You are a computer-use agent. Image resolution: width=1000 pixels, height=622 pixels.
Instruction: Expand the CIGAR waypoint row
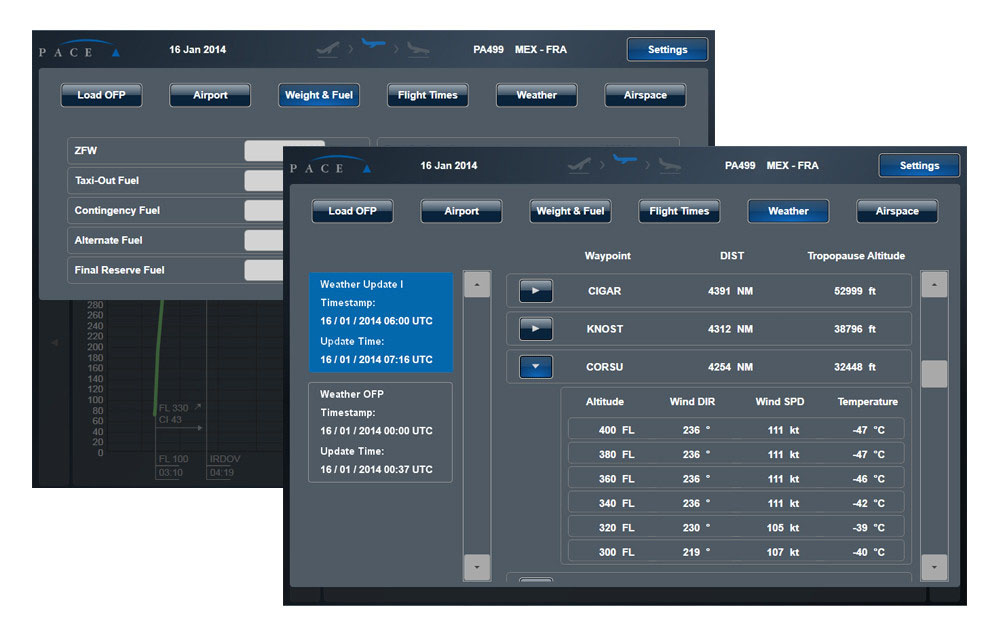point(536,291)
